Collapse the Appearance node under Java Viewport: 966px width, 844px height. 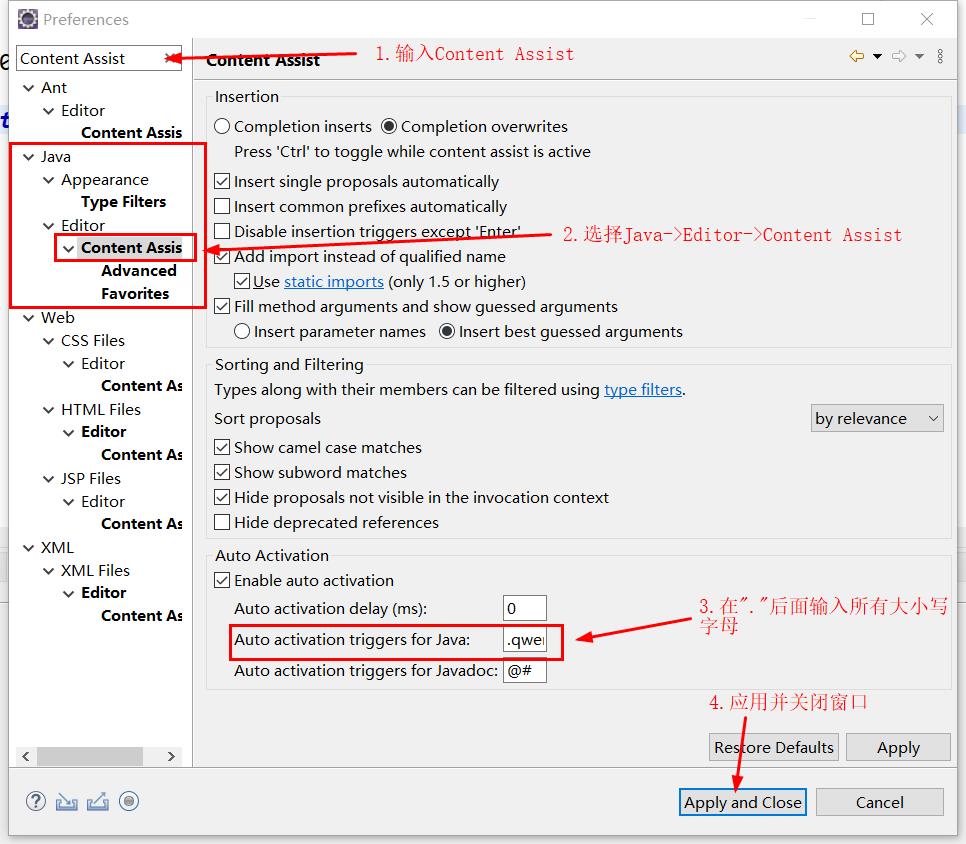49,180
